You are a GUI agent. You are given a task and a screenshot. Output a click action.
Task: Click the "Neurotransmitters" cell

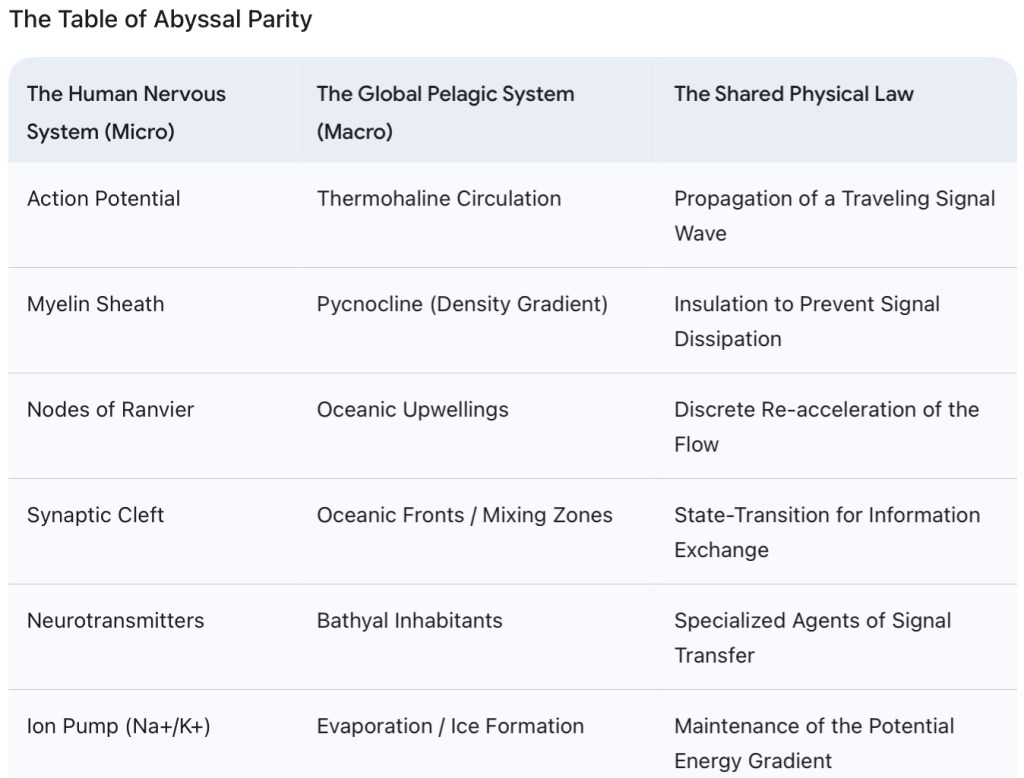[x=116, y=620]
